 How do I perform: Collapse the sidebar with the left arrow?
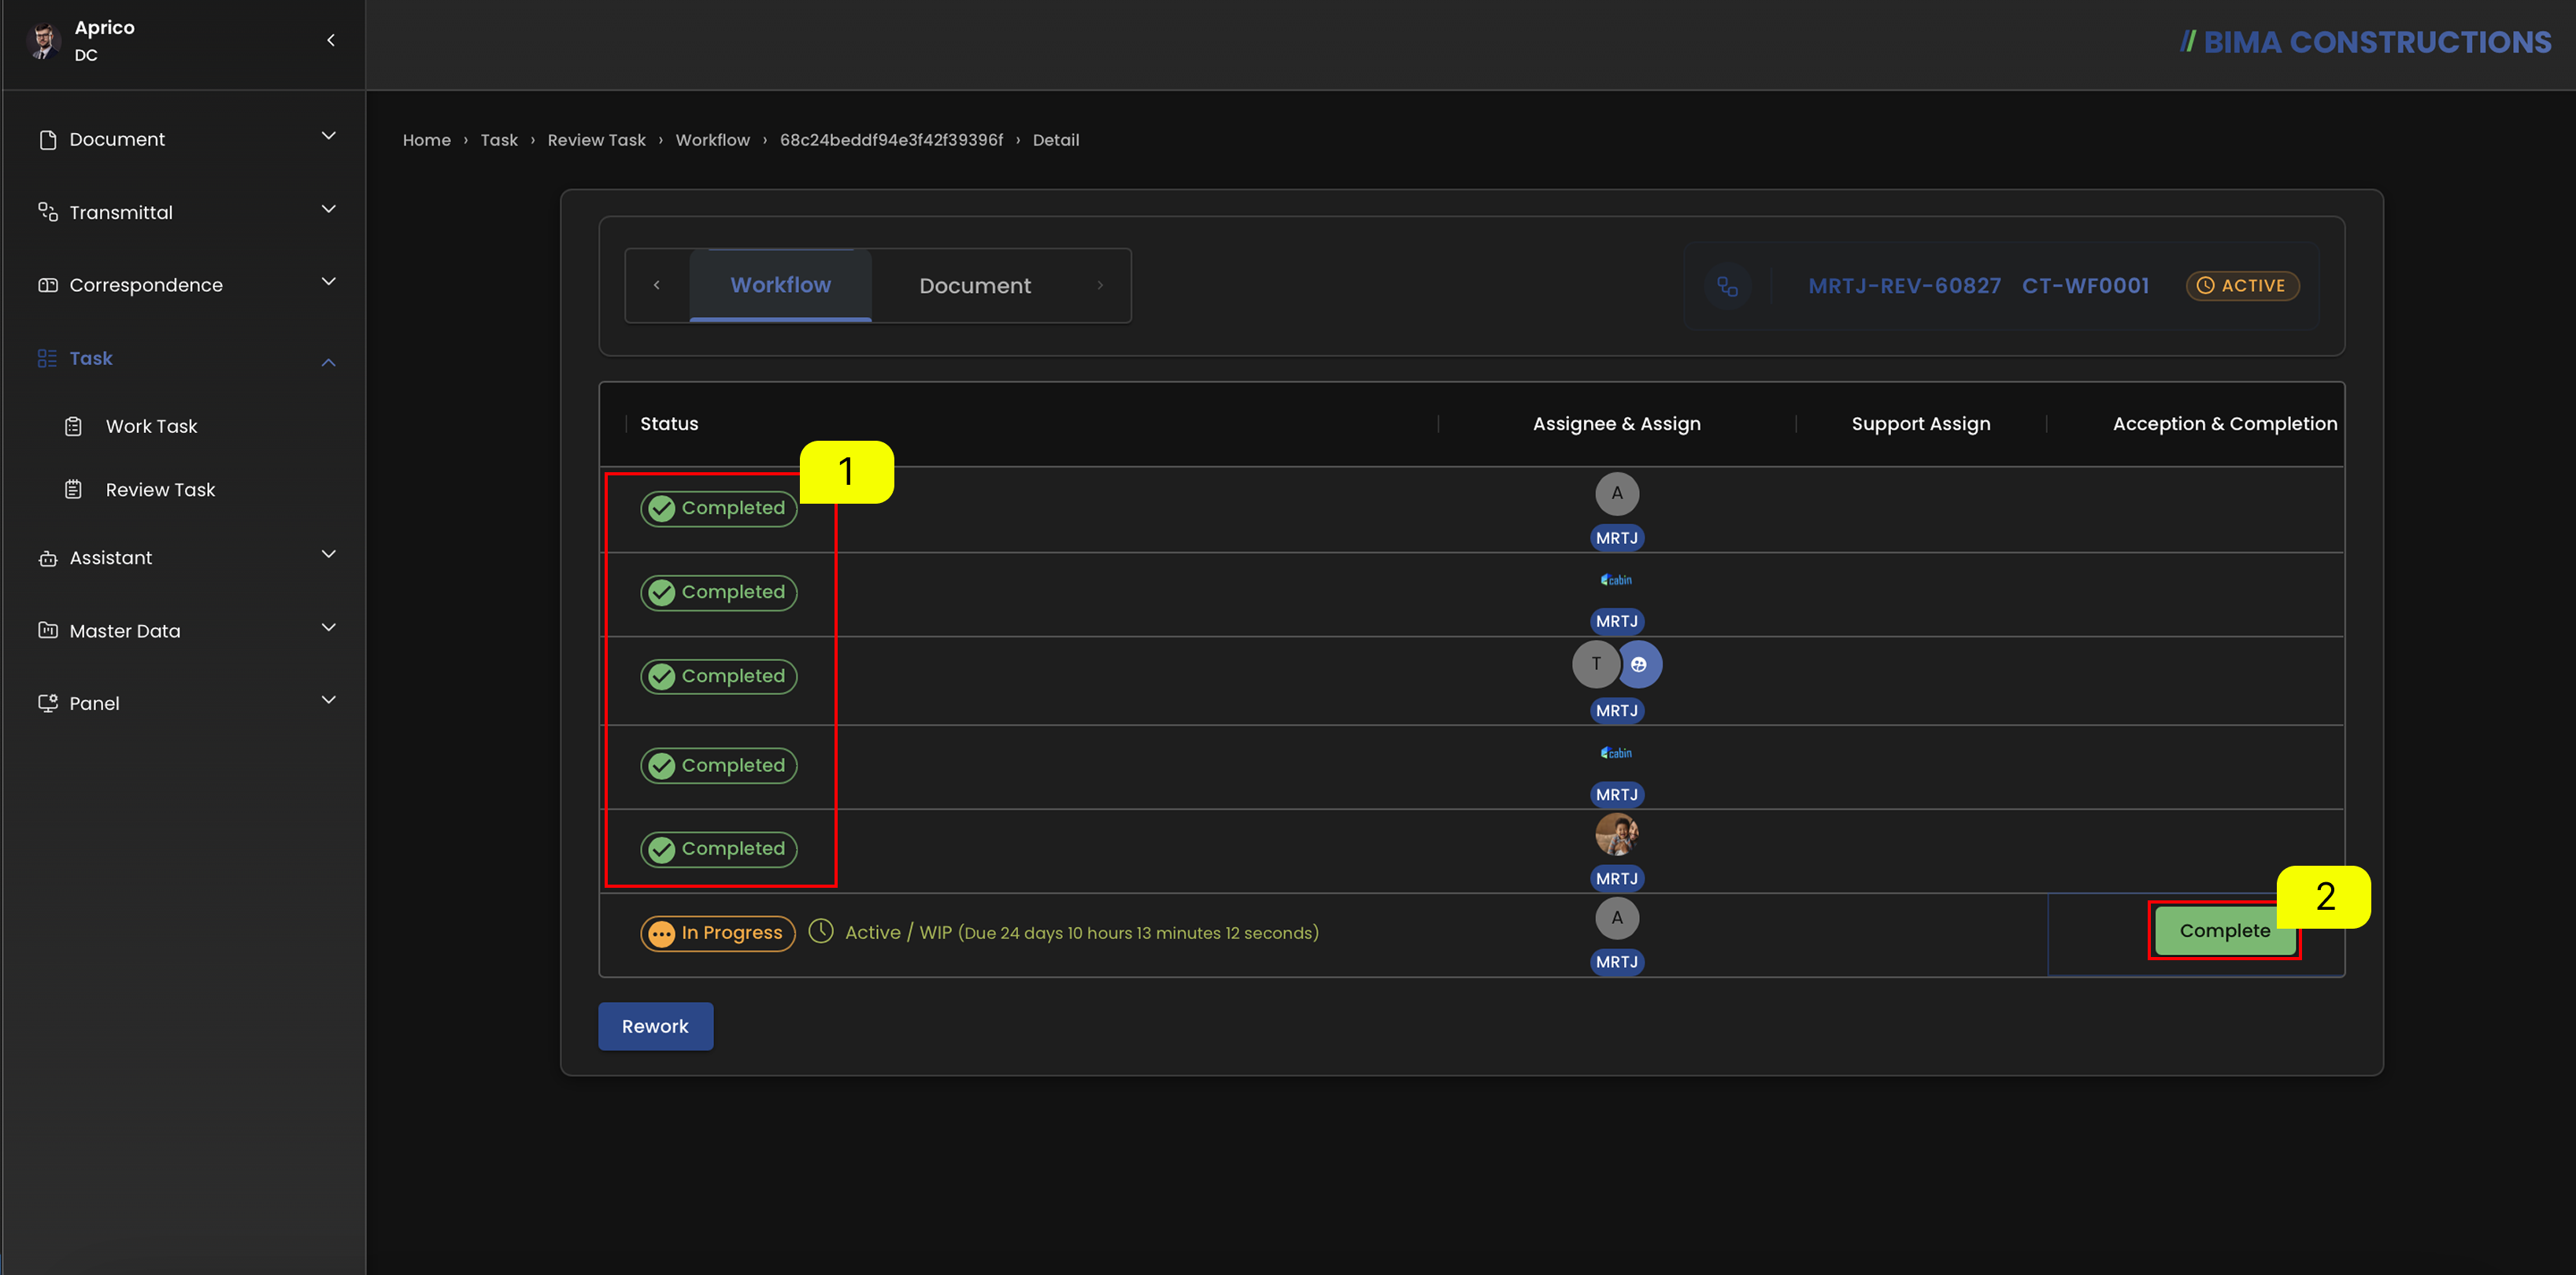click(330, 40)
